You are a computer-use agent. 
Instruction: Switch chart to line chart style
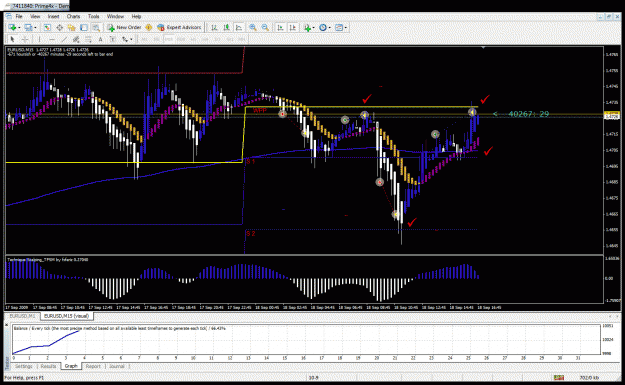[x=239, y=28]
